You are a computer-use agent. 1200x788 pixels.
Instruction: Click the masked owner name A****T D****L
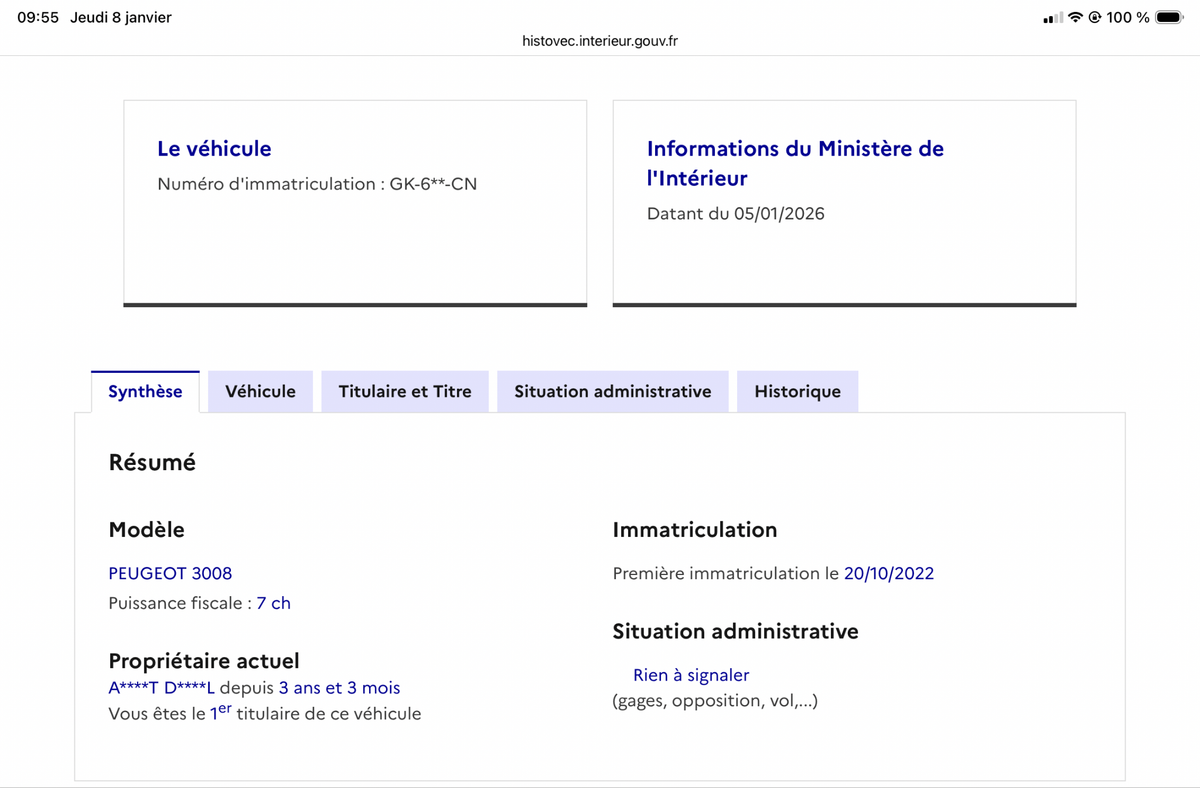pos(161,688)
